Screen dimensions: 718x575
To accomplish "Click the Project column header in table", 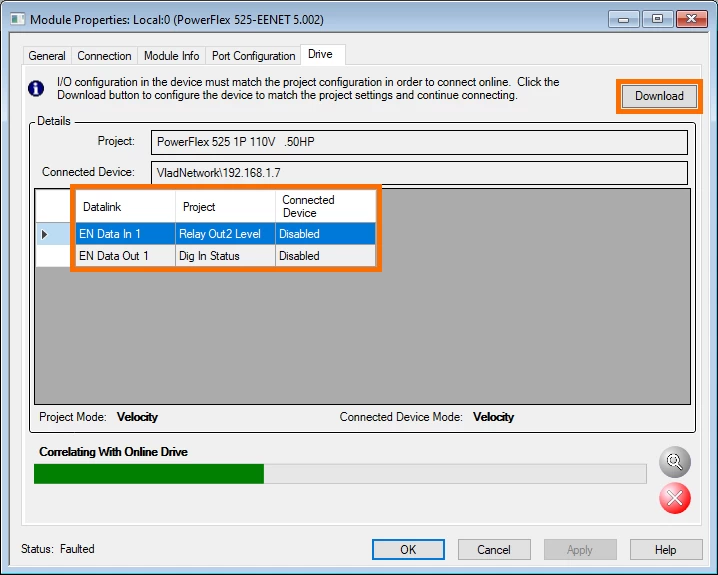I will (225, 206).
